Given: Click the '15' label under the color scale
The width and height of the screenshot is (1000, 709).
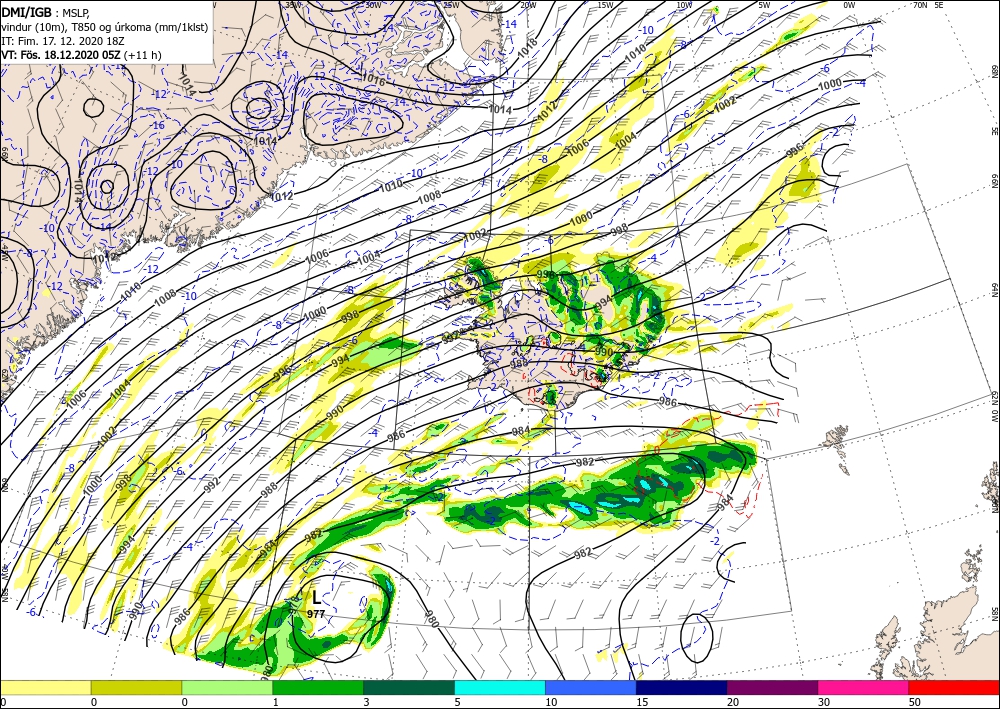Looking at the screenshot, I should [x=642, y=702].
